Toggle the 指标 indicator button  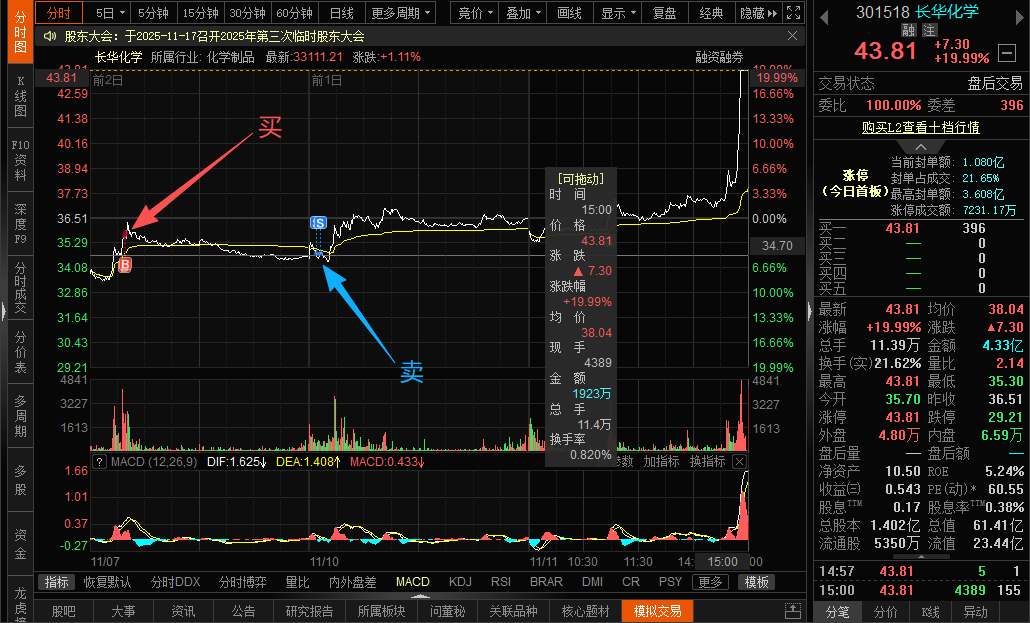(56, 582)
